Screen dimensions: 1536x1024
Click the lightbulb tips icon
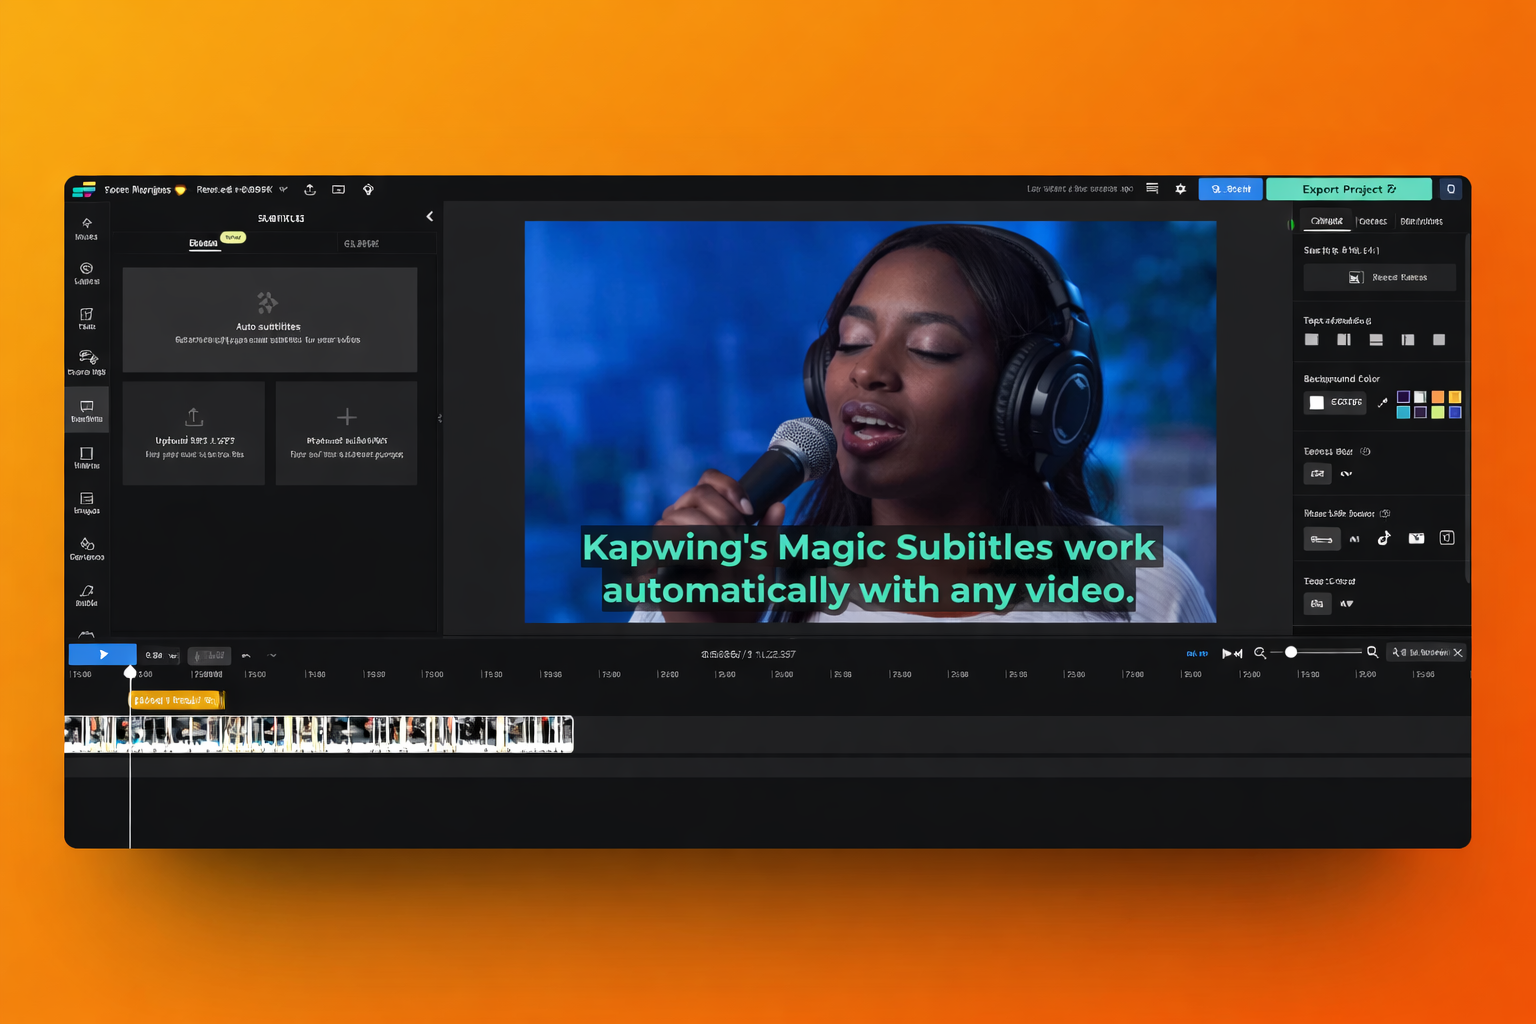pos(368,189)
